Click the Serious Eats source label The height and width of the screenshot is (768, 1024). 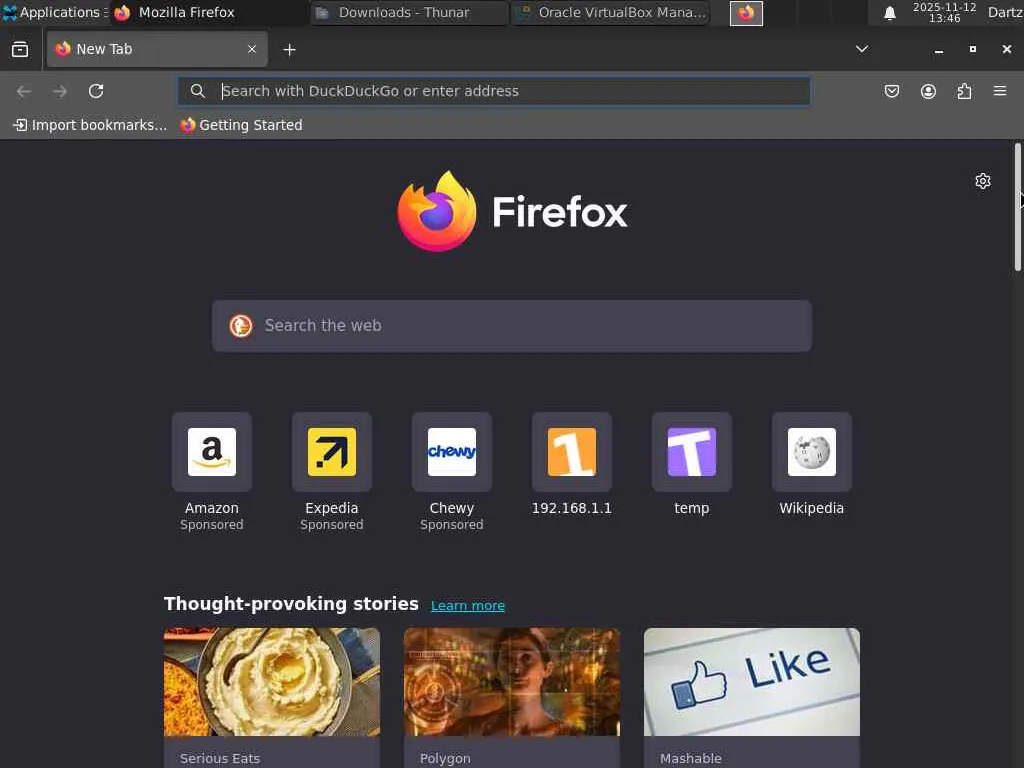click(x=220, y=758)
